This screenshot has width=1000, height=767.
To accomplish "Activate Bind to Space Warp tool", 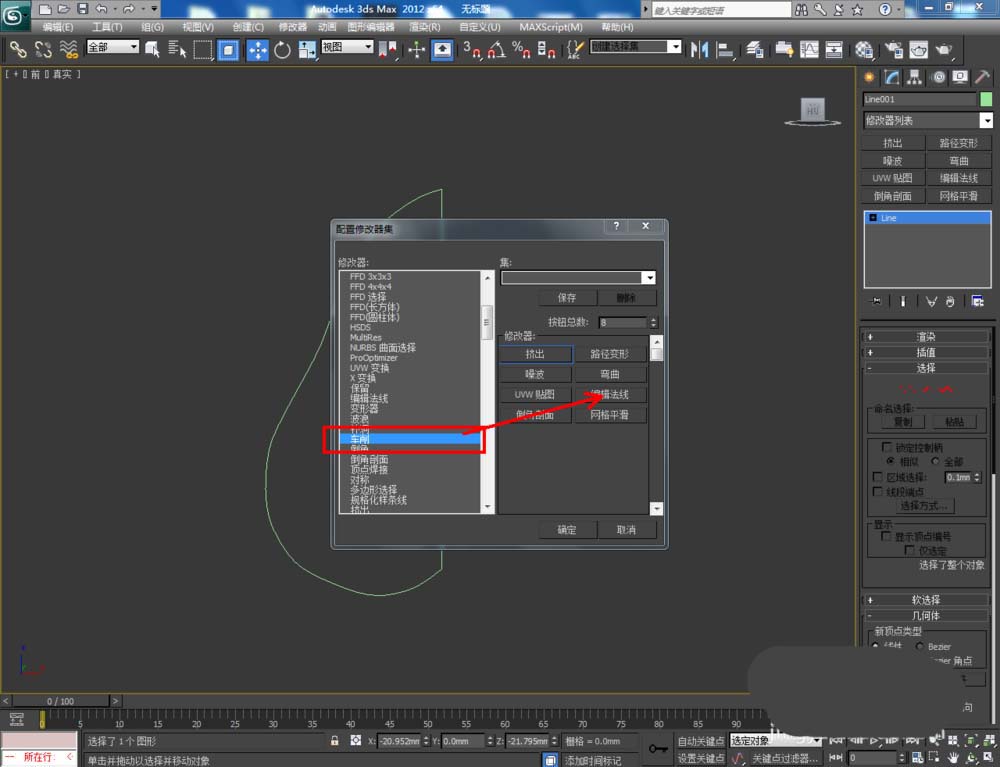I will coord(68,49).
